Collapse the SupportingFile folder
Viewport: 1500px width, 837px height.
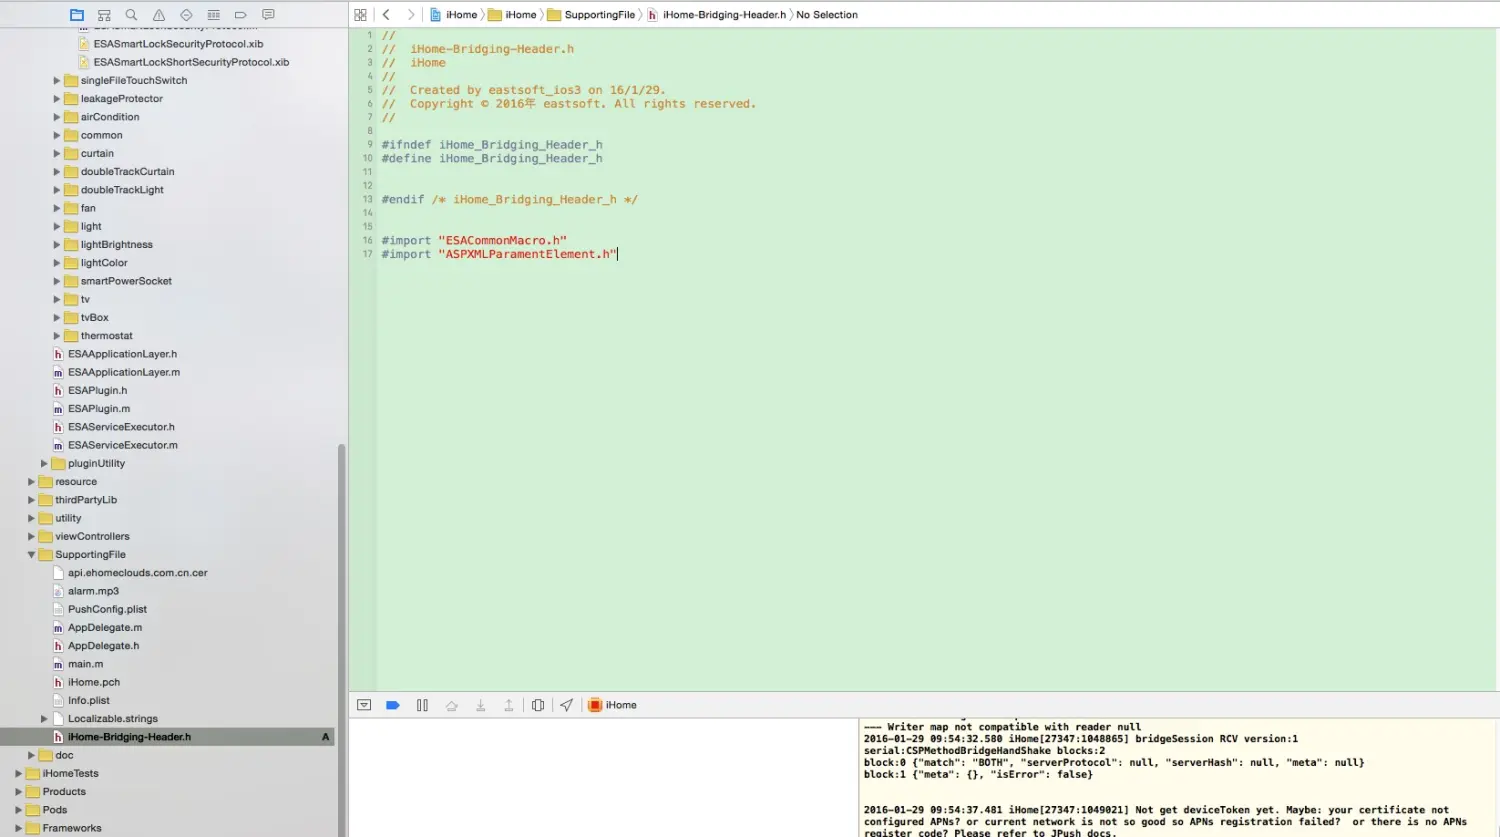pyautogui.click(x=31, y=555)
